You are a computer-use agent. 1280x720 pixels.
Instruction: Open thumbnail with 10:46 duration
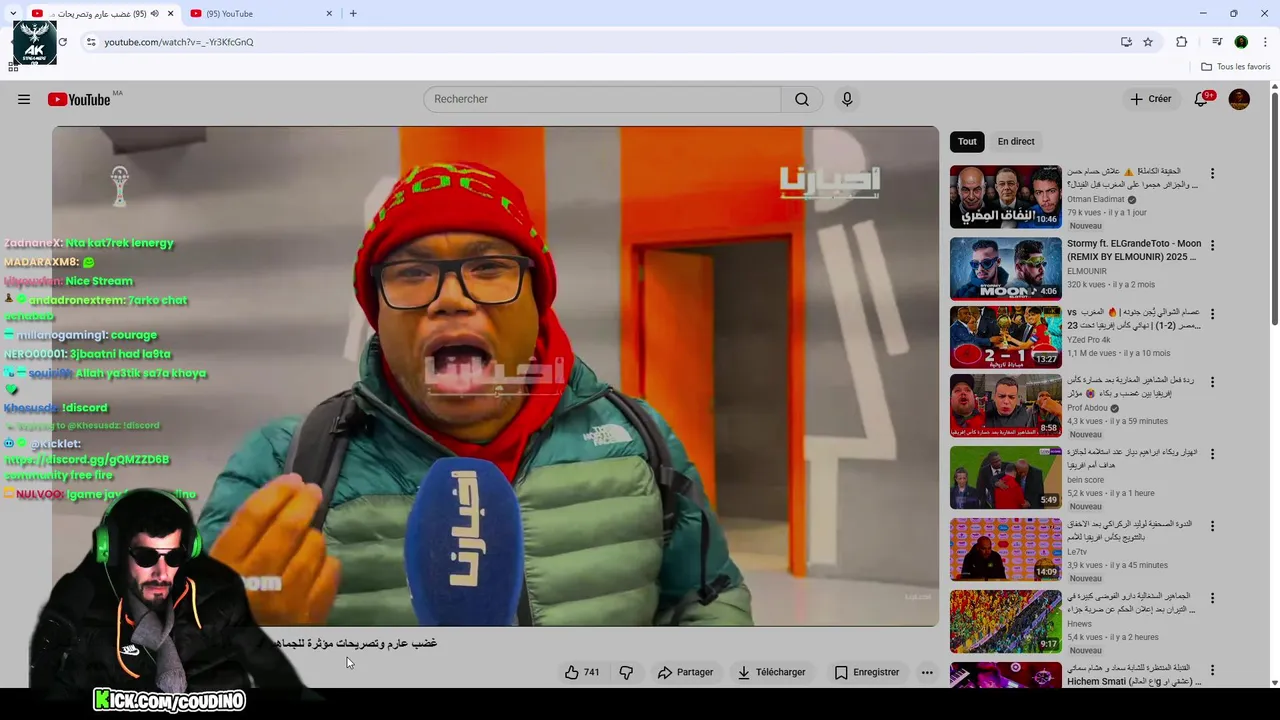1006,196
